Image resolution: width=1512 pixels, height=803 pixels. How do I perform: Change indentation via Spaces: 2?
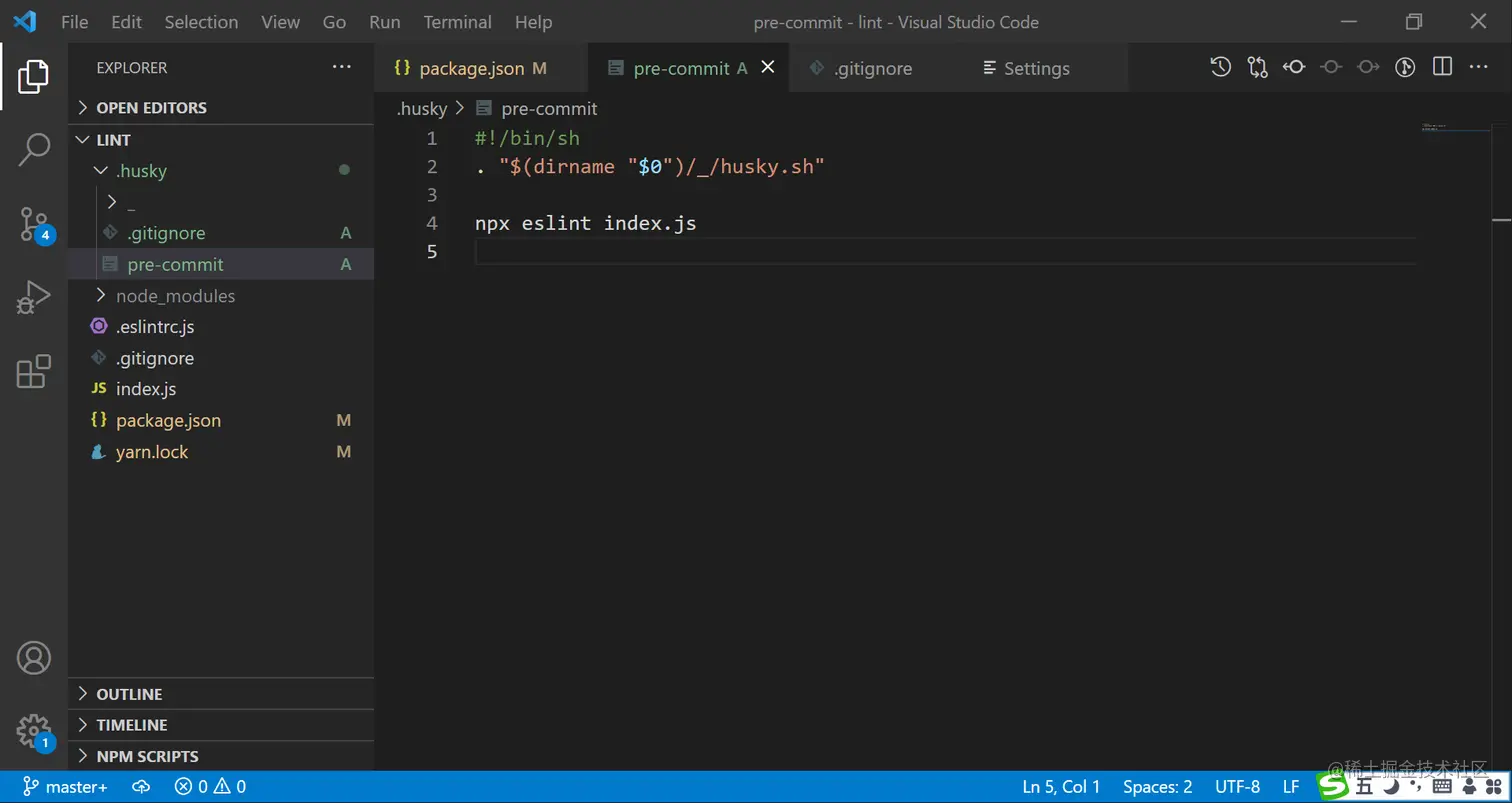coord(1157,787)
